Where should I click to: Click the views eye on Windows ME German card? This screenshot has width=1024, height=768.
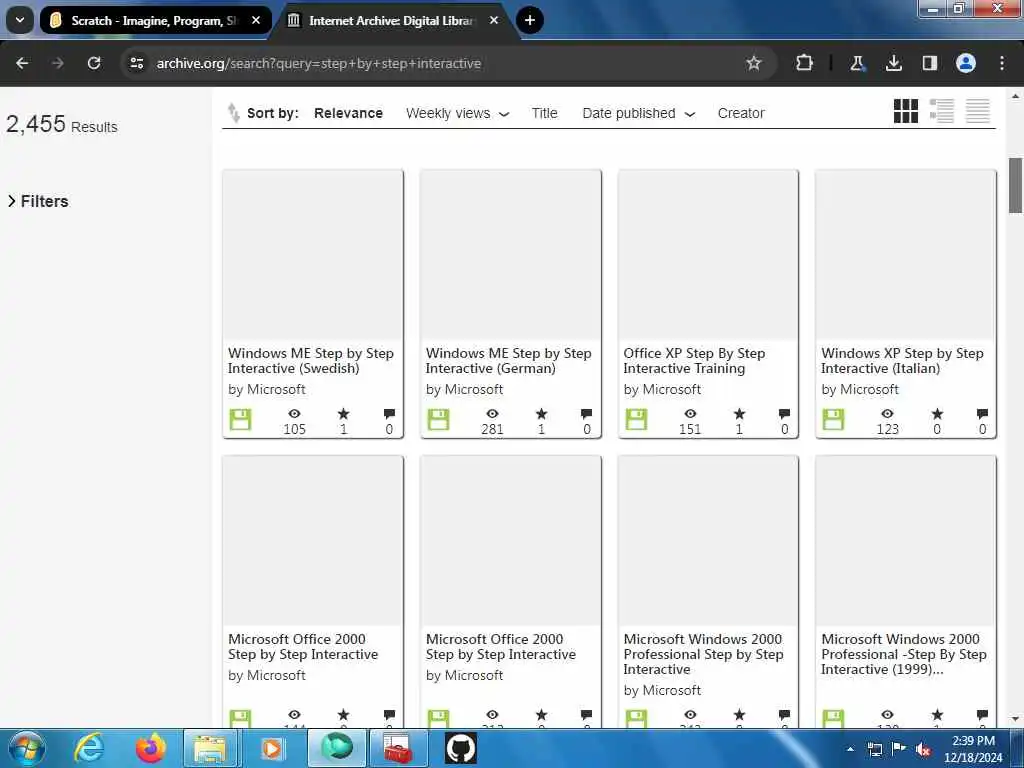[492, 413]
